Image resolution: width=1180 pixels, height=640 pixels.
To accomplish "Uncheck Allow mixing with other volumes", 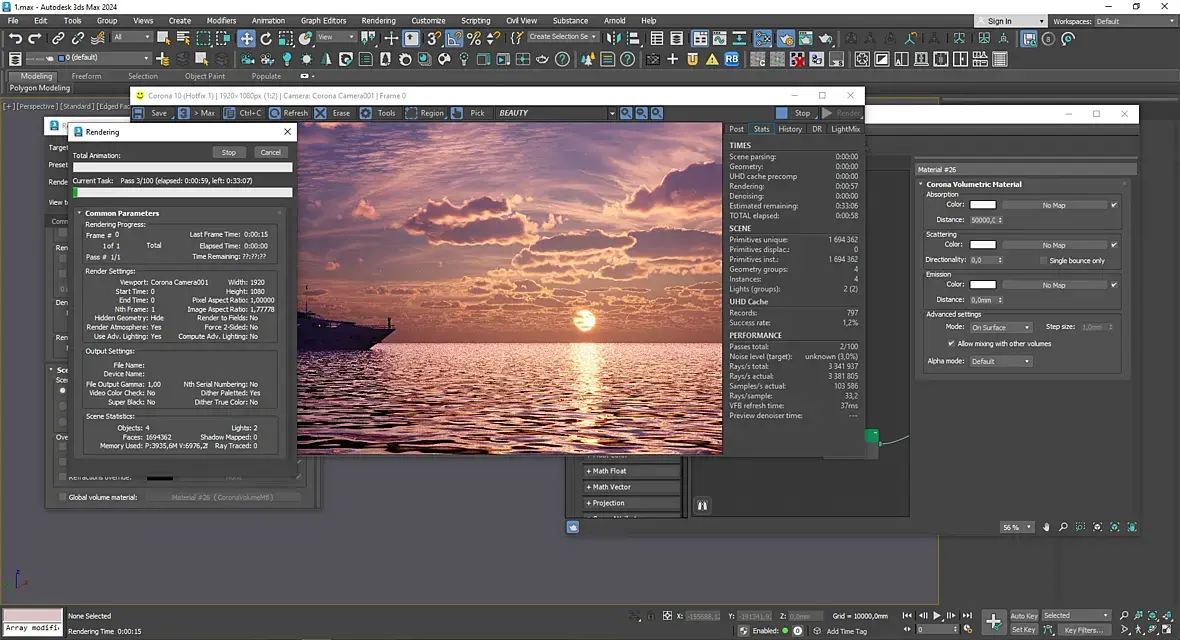I will click(x=951, y=343).
